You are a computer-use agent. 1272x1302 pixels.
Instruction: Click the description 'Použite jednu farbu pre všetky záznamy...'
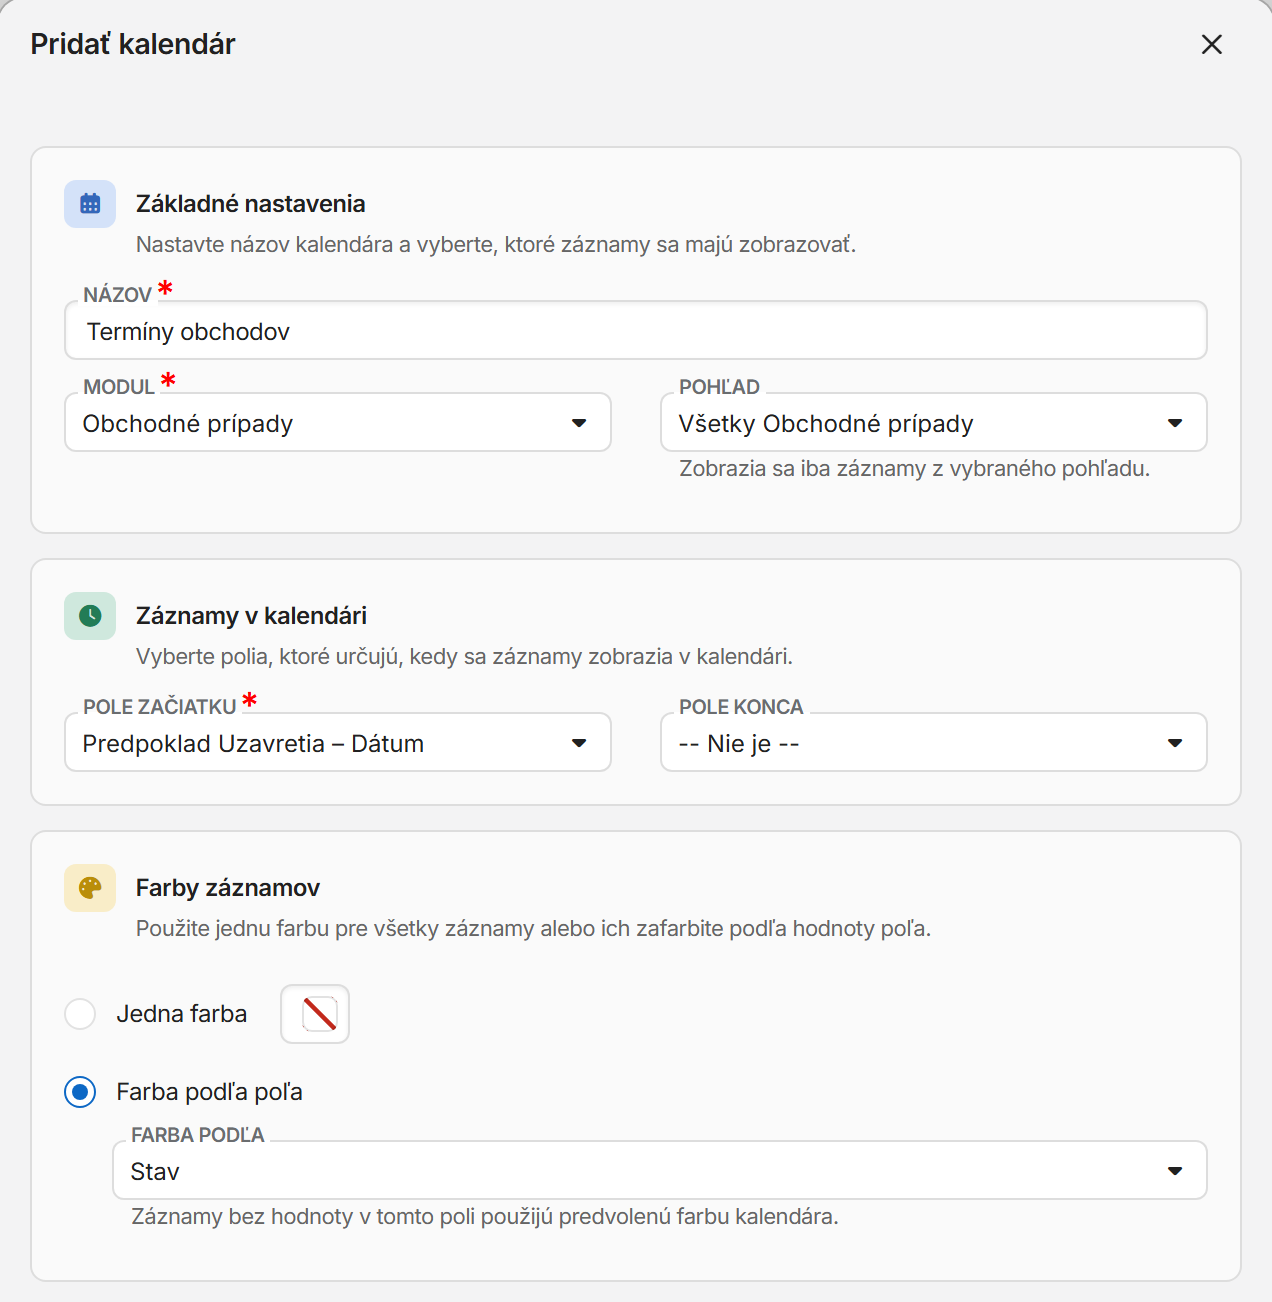click(533, 929)
